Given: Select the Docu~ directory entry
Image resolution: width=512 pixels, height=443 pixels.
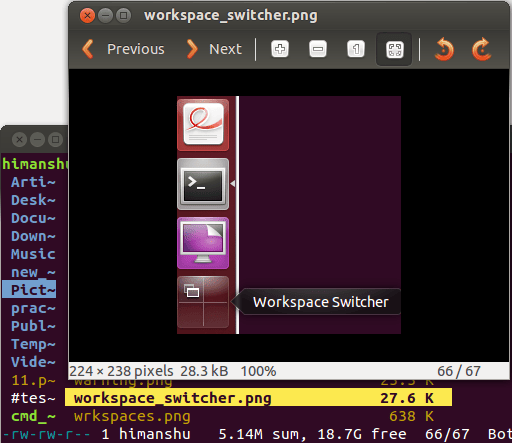Looking at the screenshot, I should (33, 218).
